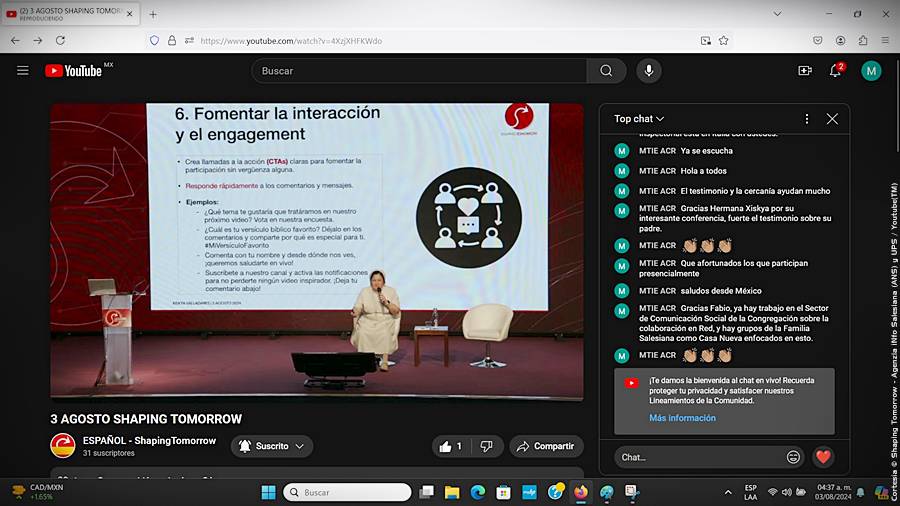Screen dimensions: 900x506
Task: Click chat message Hola a todos
Action: [704, 171]
